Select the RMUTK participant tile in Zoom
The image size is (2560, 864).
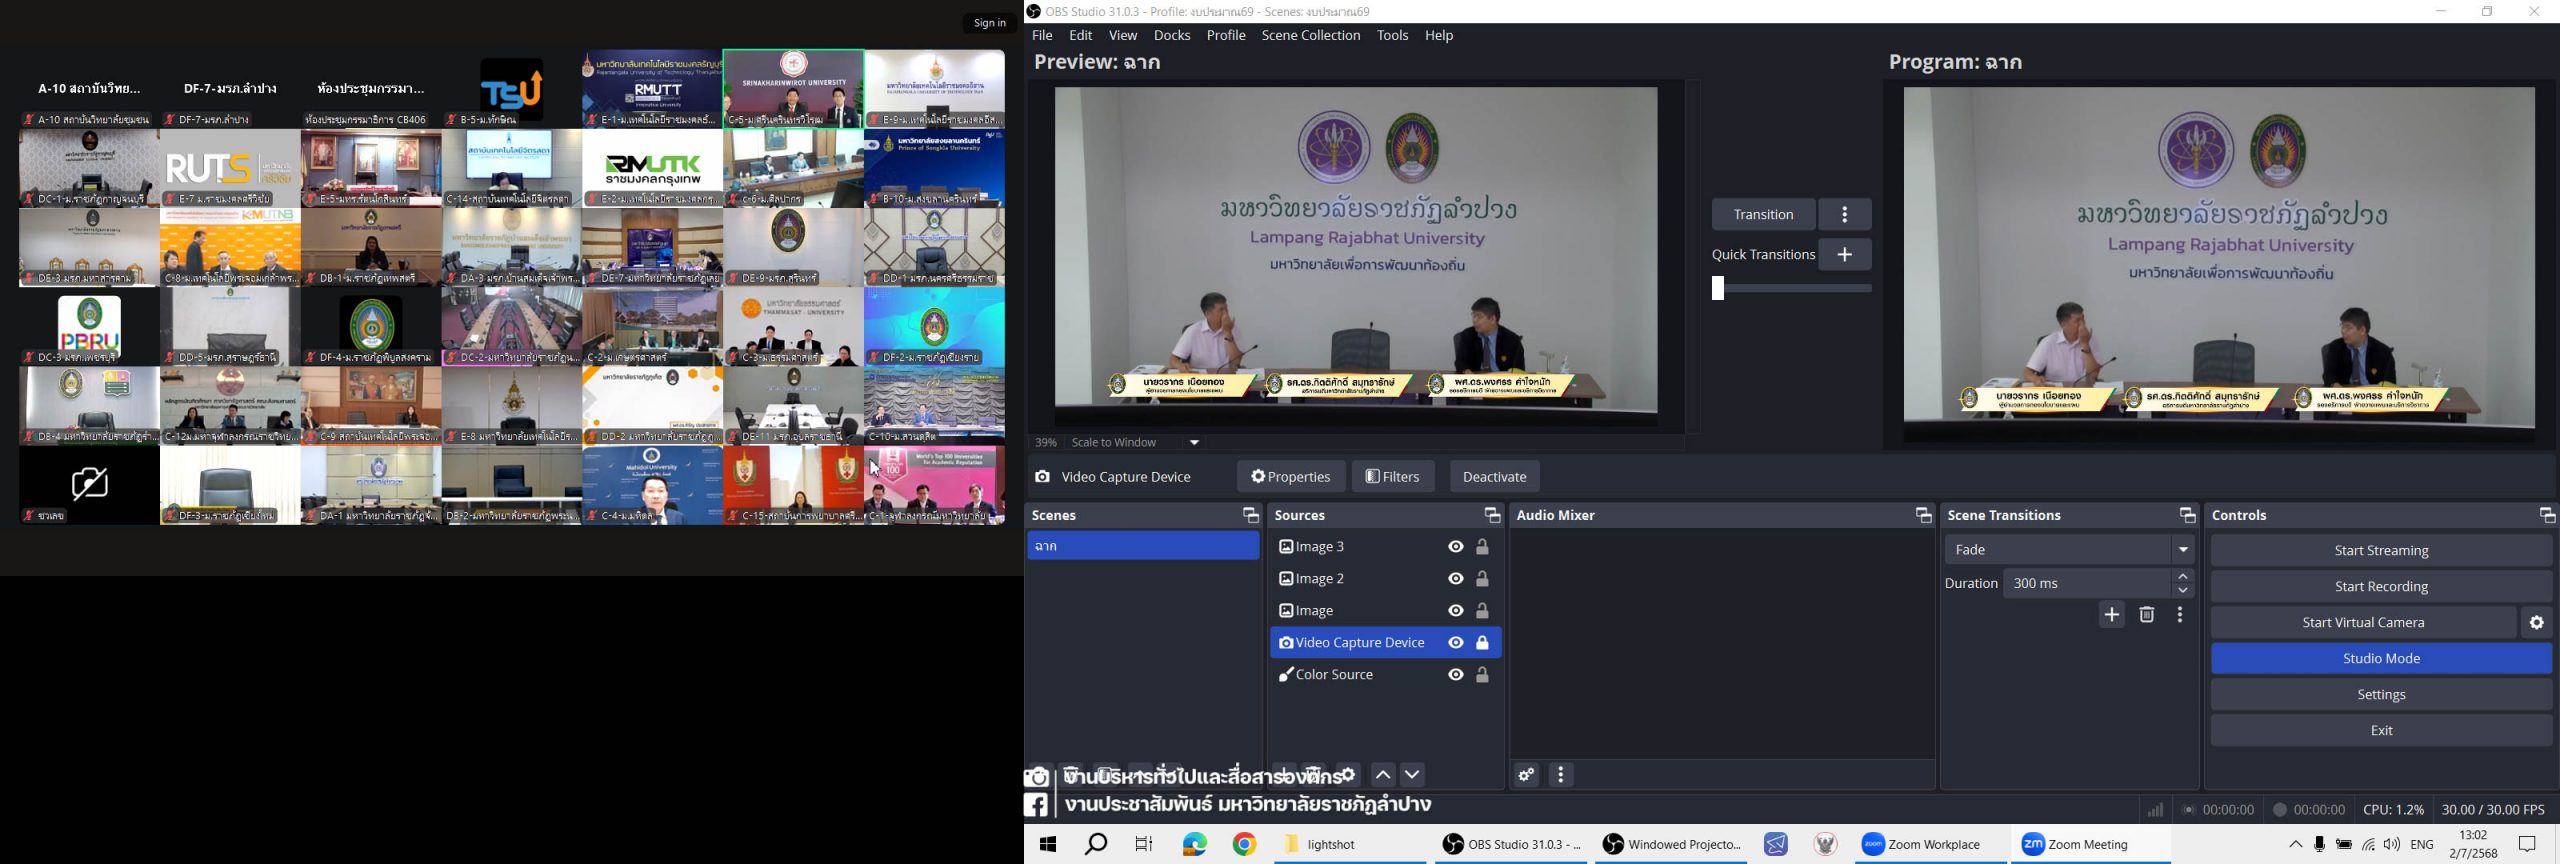click(x=652, y=168)
